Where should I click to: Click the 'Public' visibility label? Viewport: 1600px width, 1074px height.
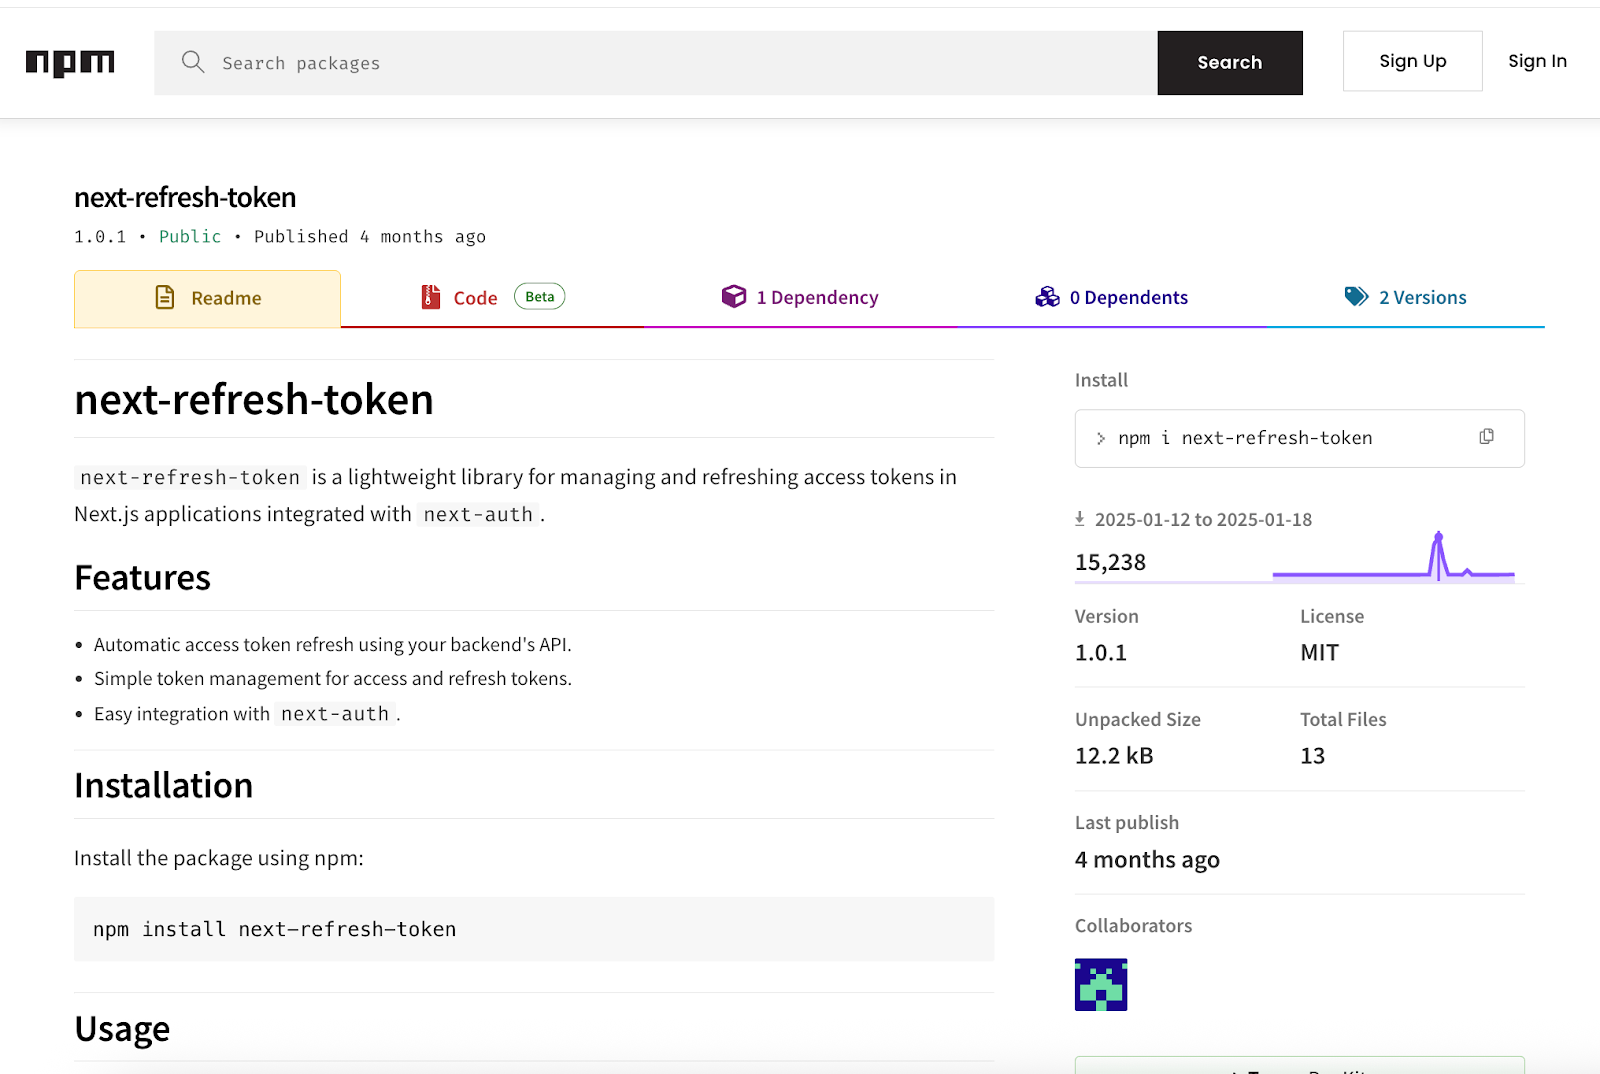[x=190, y=236]
